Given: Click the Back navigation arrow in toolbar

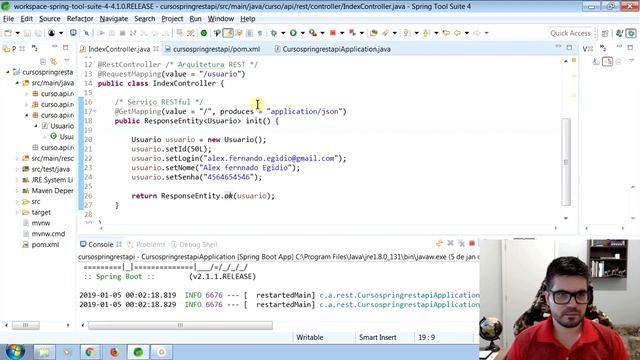Looking at the screenshot, I should point(457,33).
